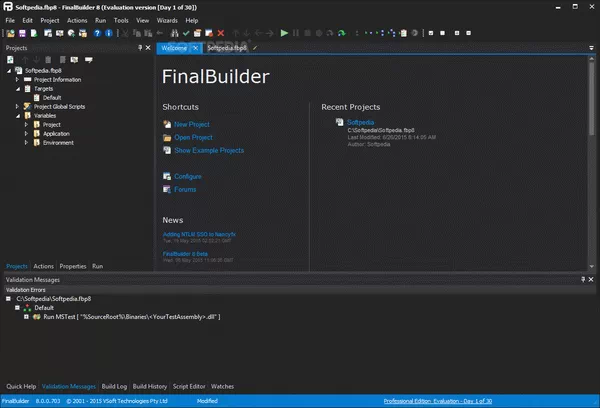Click the Open Project shortcut link
This screenshot has height=408, width=600.
pos(193,137)
